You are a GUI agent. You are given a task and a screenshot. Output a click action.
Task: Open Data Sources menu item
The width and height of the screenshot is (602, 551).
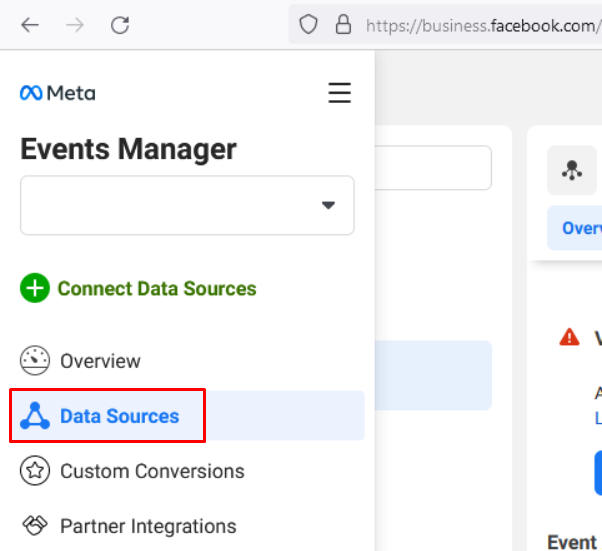point(119,416)
